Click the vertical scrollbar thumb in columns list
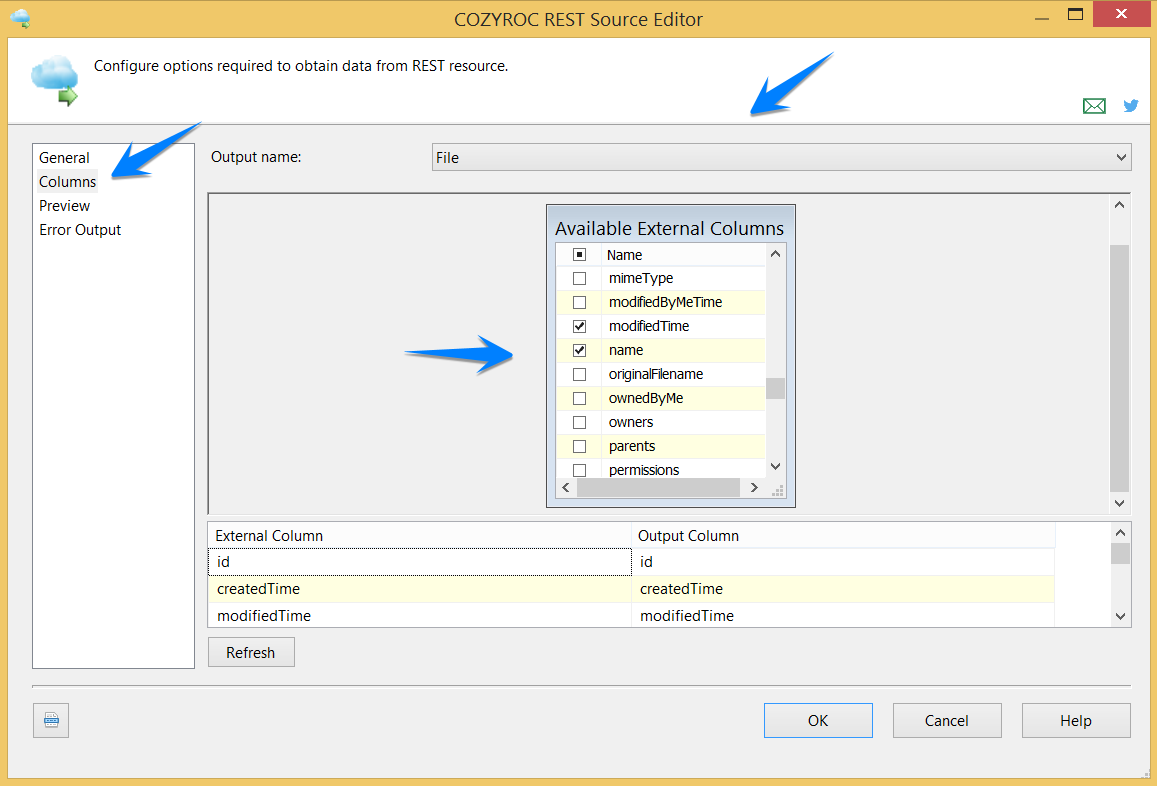Screen dimensions: 1157x786 pyautogui.click(x=775, y=387)
